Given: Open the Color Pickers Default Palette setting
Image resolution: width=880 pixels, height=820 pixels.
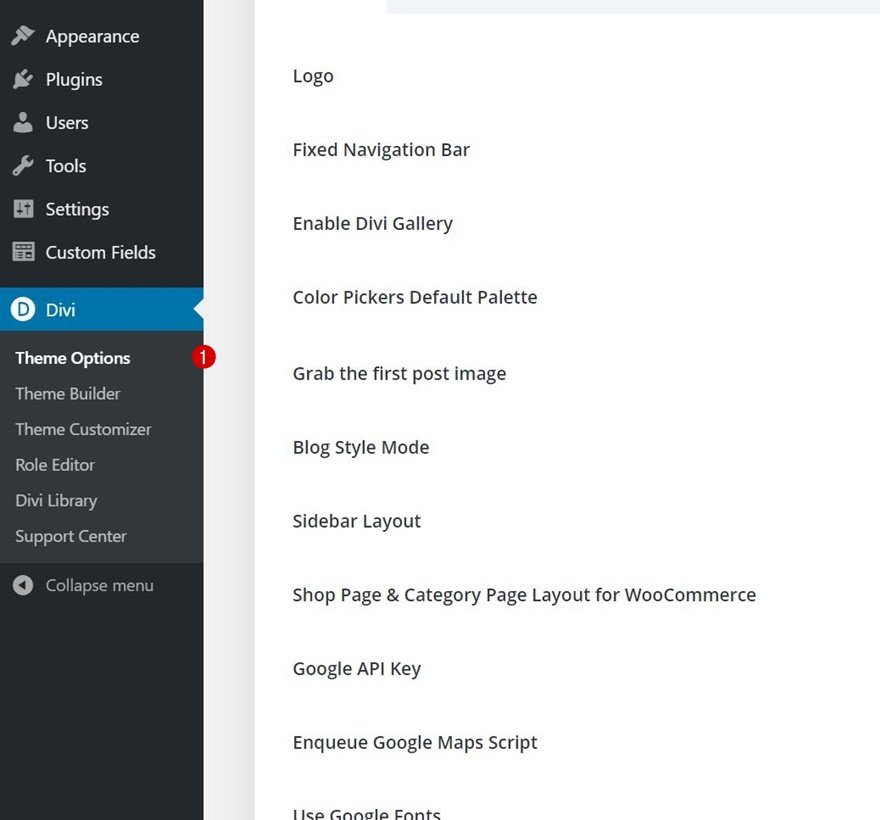Looking at the screenshot, I should click(414, 297).
